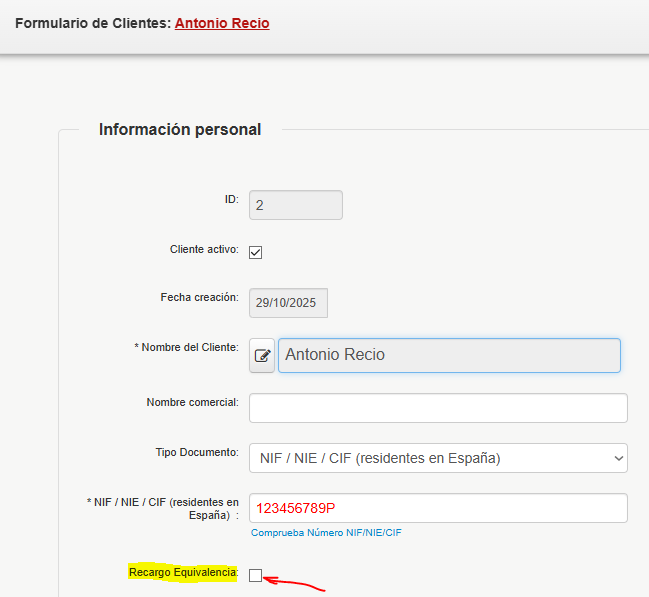The height and width of the screenshot is (597, 649).
Task: Click the Fecha creación field 29/10/2025
Action: 288,303
